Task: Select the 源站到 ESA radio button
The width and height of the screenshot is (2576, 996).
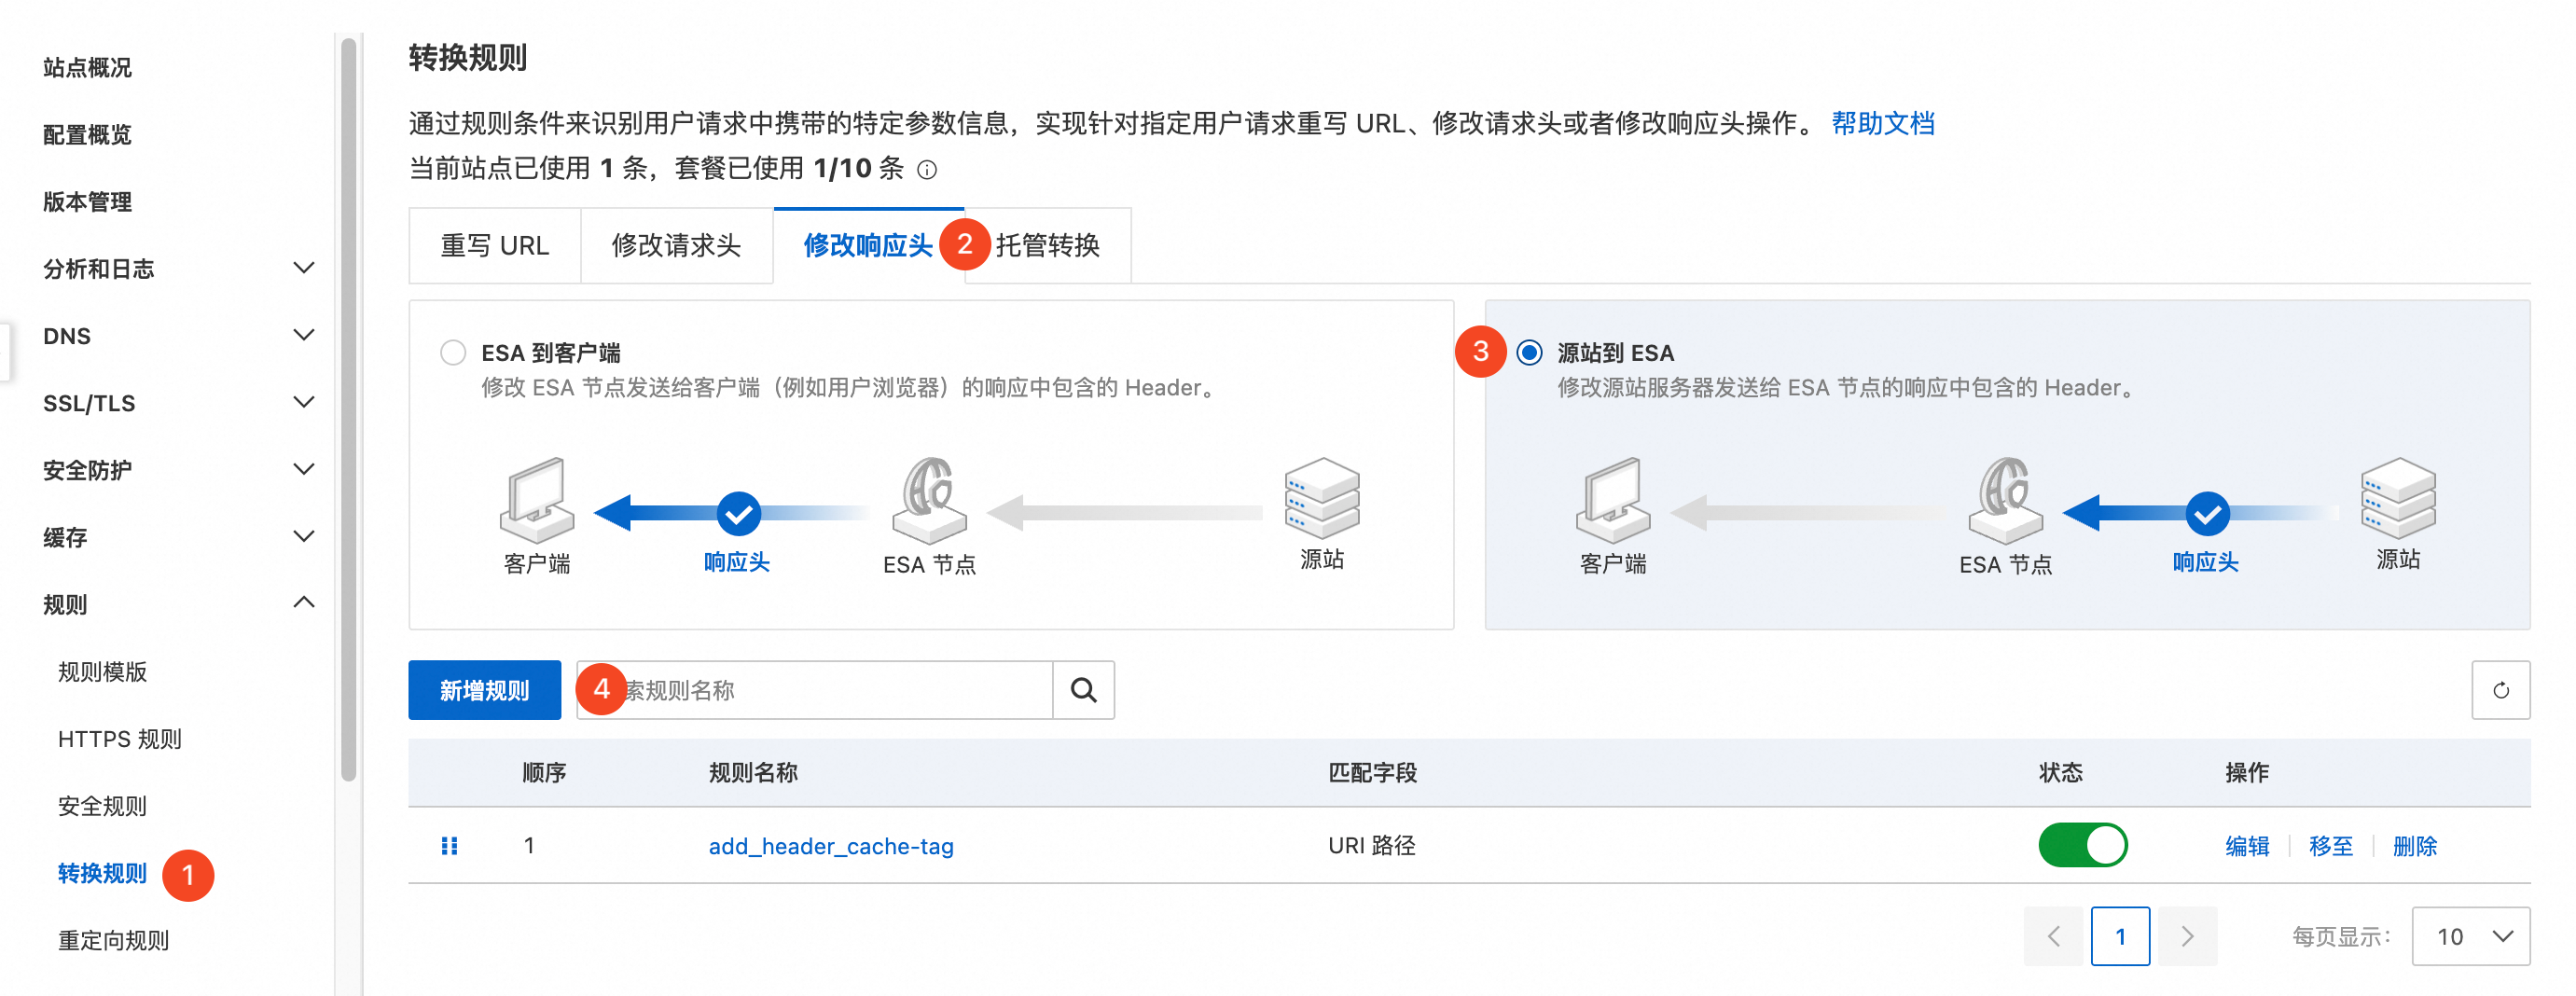Action: click(1529, 353)
